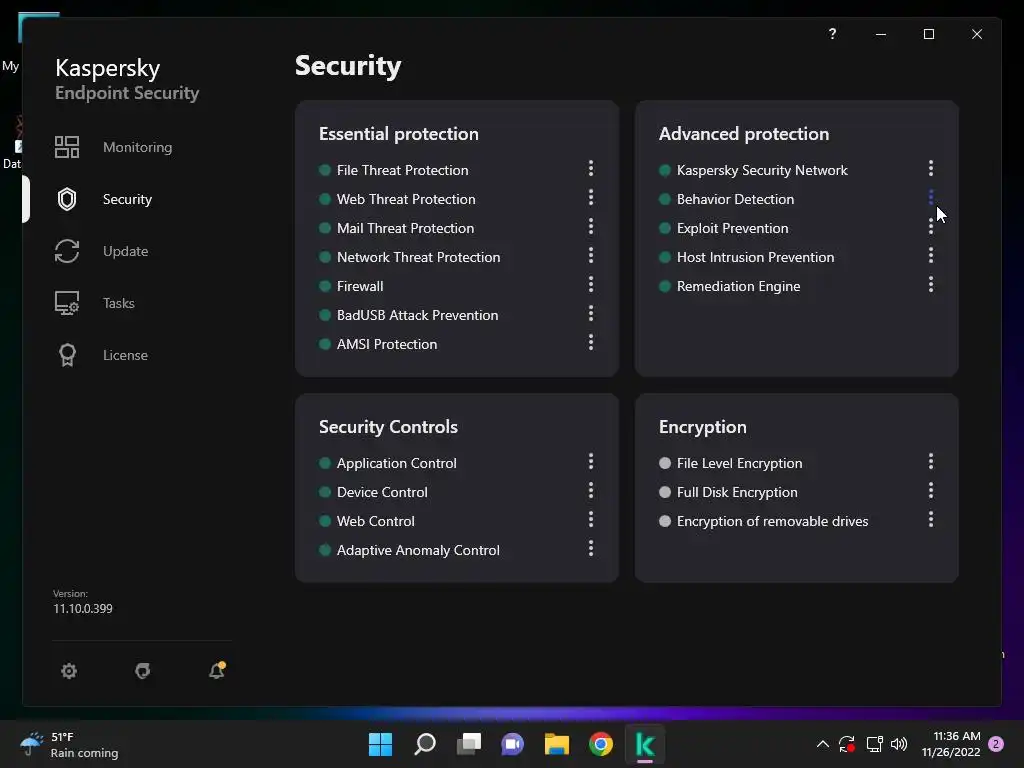Click Full Disk Encryption gray dot
Viewport: 1024px width, 768px height.
(665, 492)
